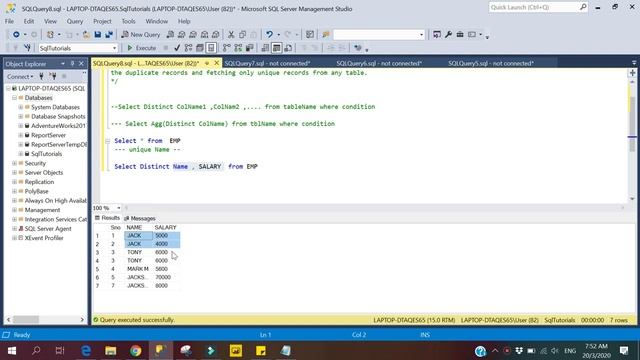The image size is (640, 360).
Task: Close the SQLQuery8.sql tab
Action: (217, 63)
